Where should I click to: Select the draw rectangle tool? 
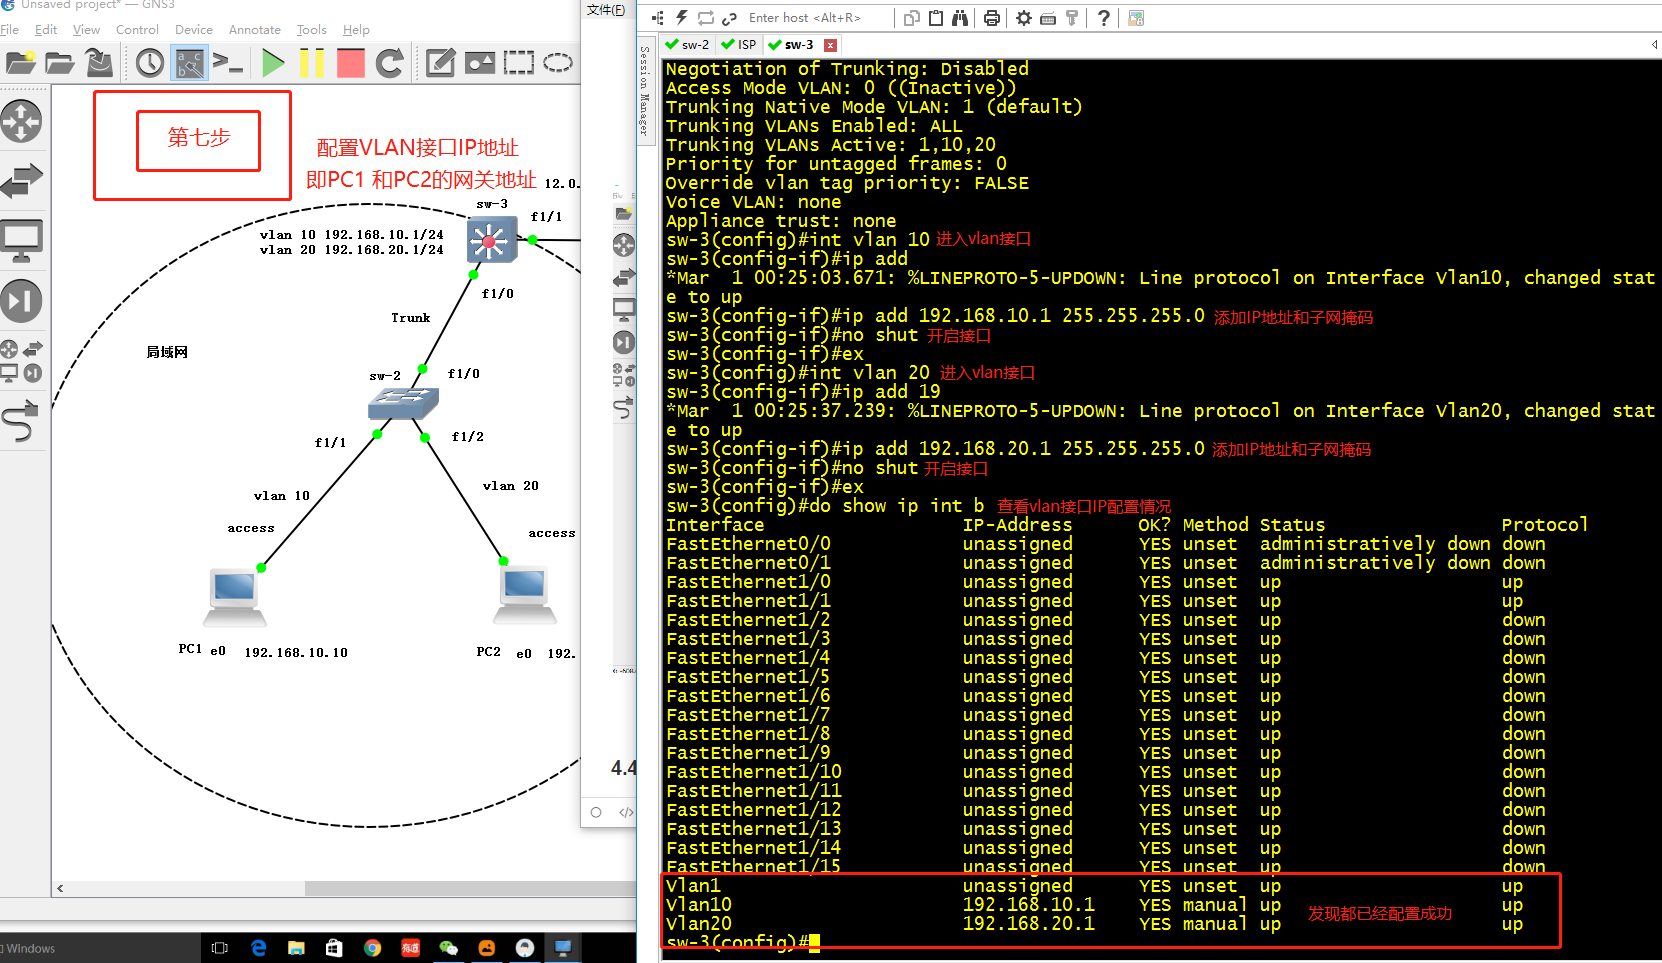tap(519, 63)
